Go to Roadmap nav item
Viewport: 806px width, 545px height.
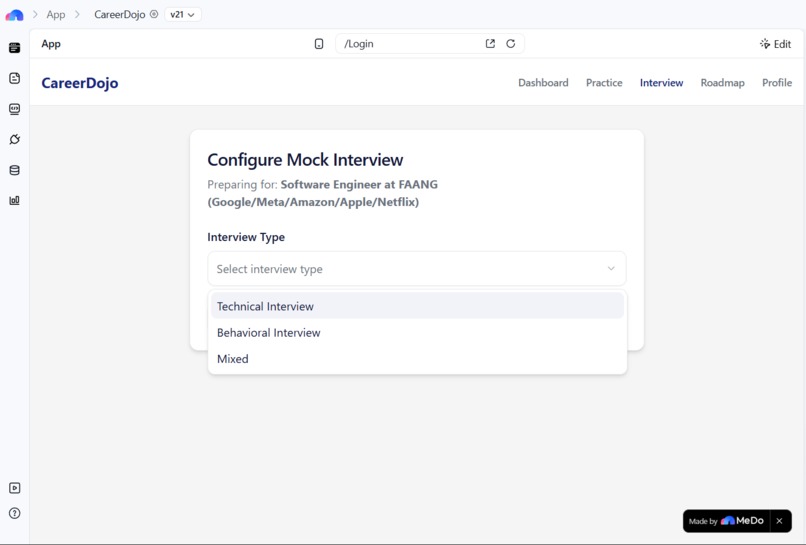click(x=722, y=83)
